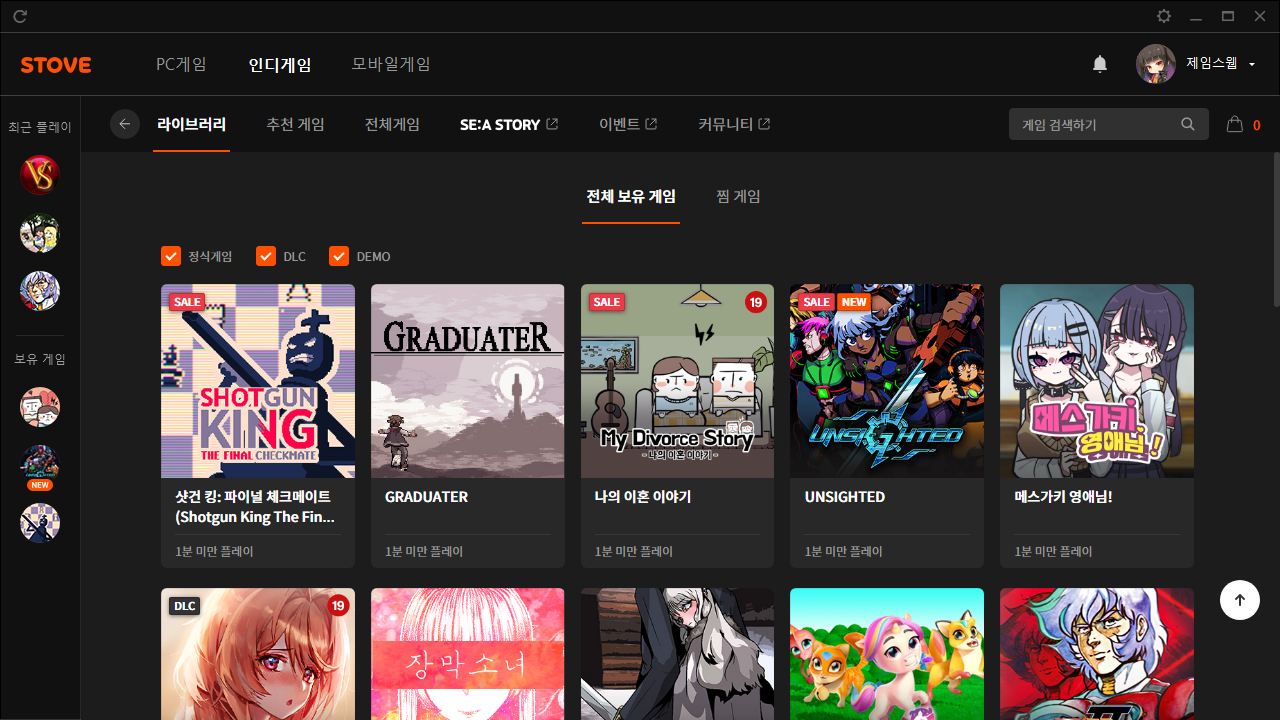Screen dimensions: 1280x720
Task: Click the back arrow button
Action: 125,124
